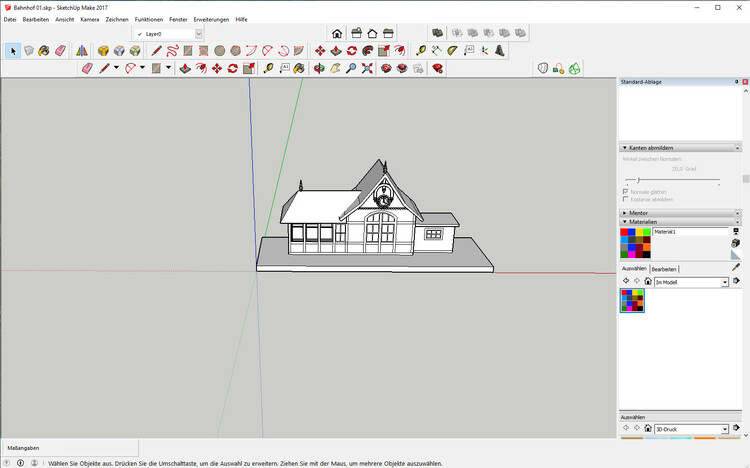Select the Pan hand tool
This screenshot has width=750, height=468.
tap(335, 68)
